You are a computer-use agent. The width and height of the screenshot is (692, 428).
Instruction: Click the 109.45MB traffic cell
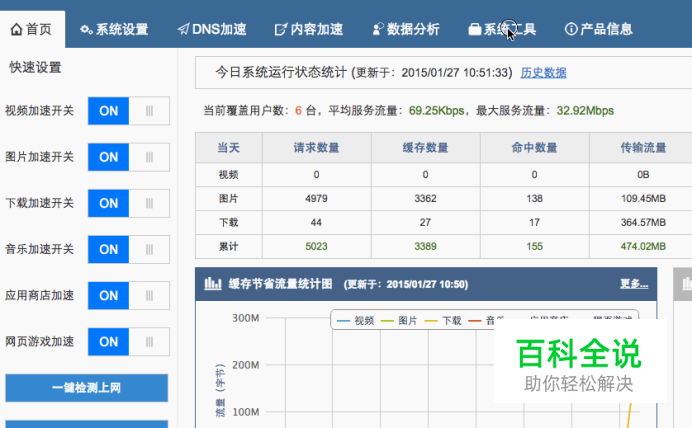click(x=643, y=199)
